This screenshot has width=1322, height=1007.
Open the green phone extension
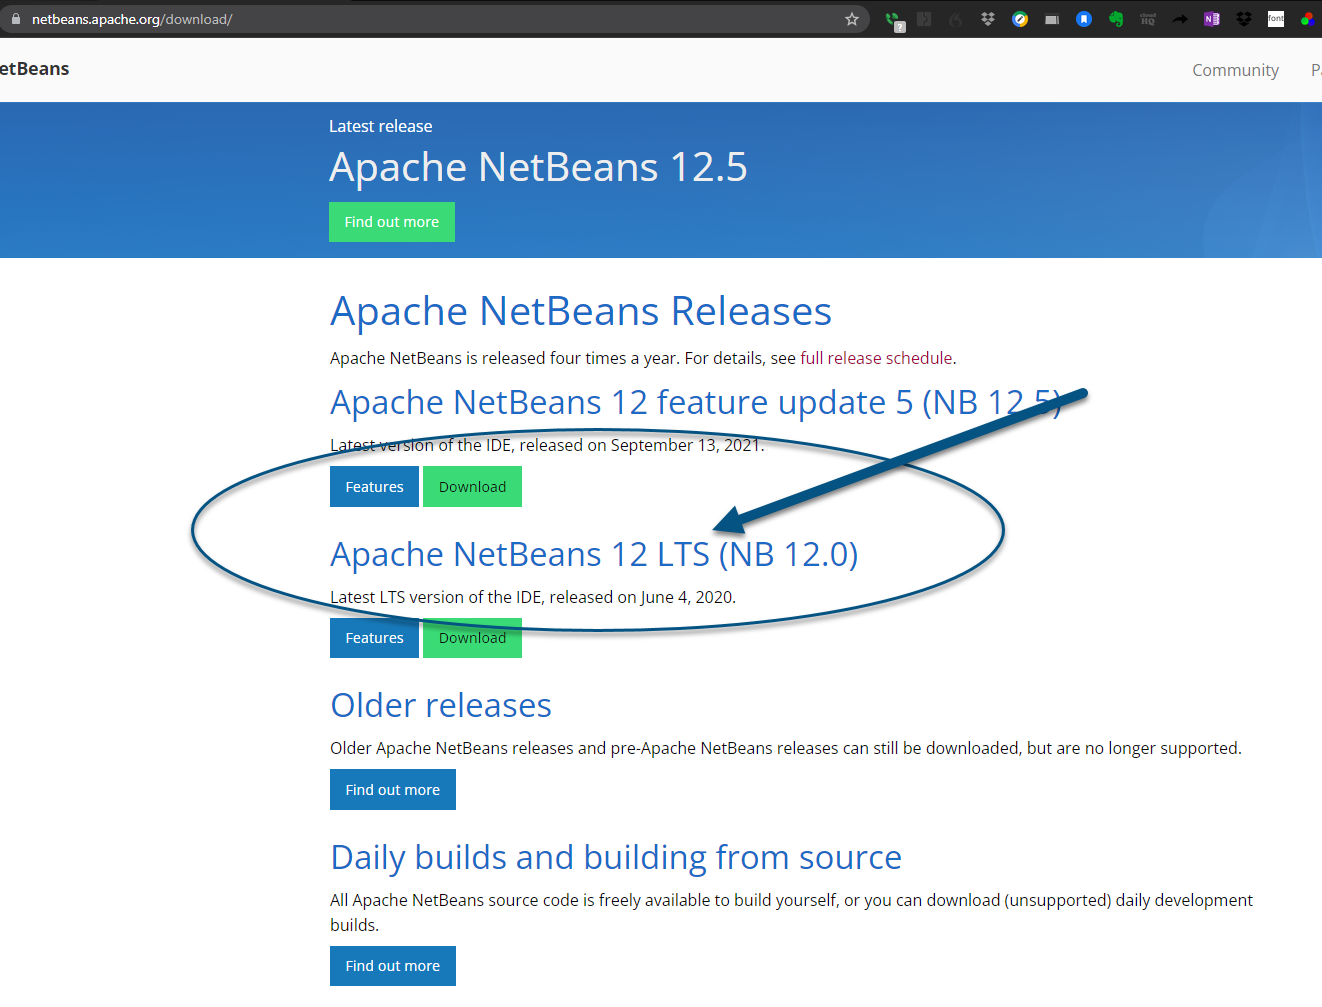[893, 20]
